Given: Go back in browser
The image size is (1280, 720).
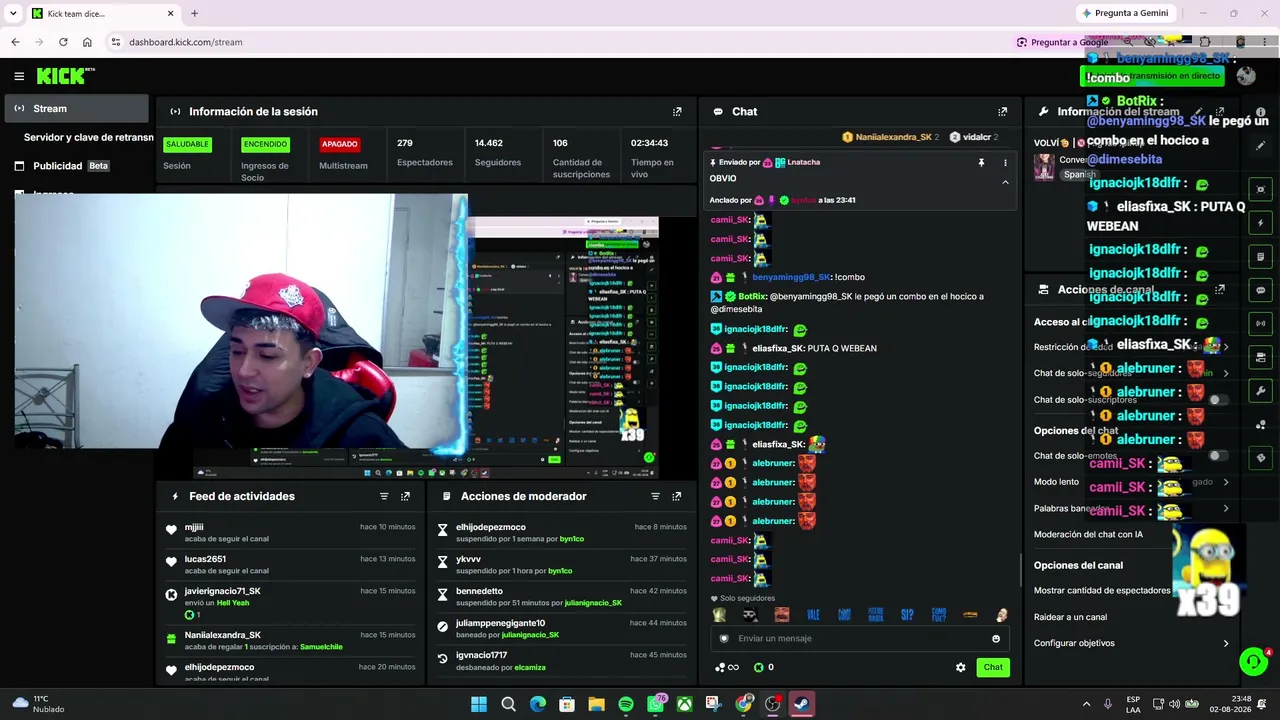Looking at the screenshot, I should coord(15,42).
